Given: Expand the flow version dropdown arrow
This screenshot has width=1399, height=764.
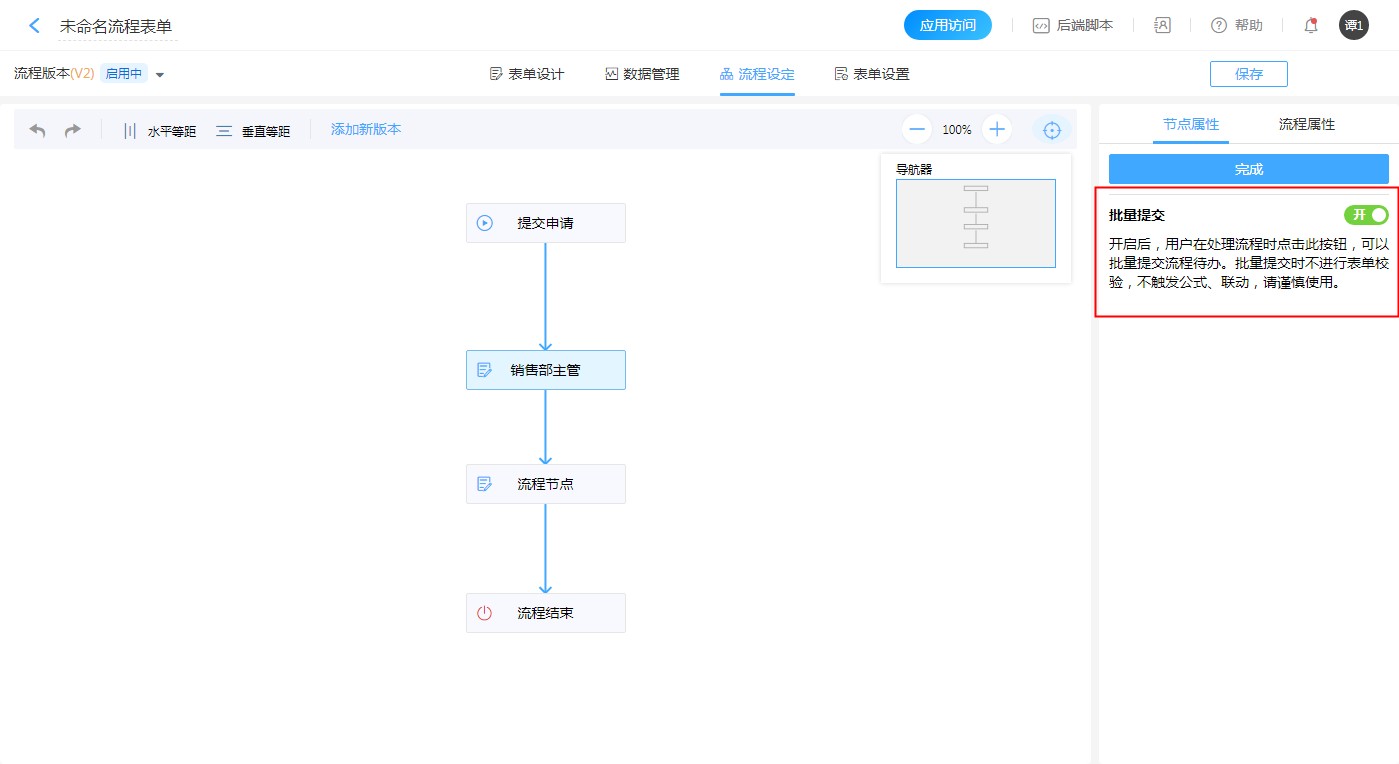Looking at the screenshot, I should (x=160, y=75).
